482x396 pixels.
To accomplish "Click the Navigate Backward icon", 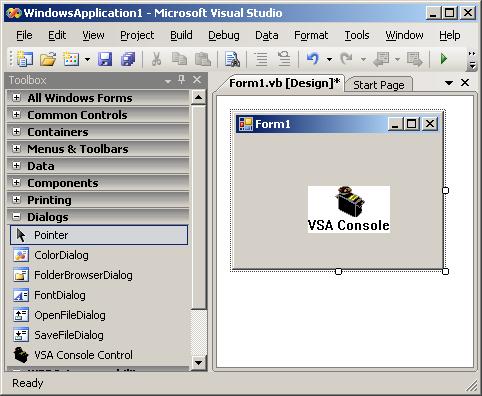I will (381, 59).
